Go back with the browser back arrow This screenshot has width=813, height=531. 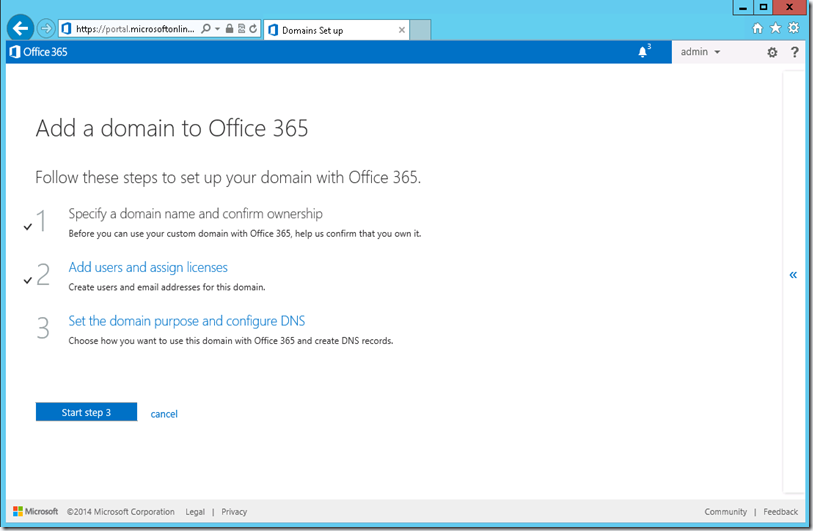[x=20, y=28]
